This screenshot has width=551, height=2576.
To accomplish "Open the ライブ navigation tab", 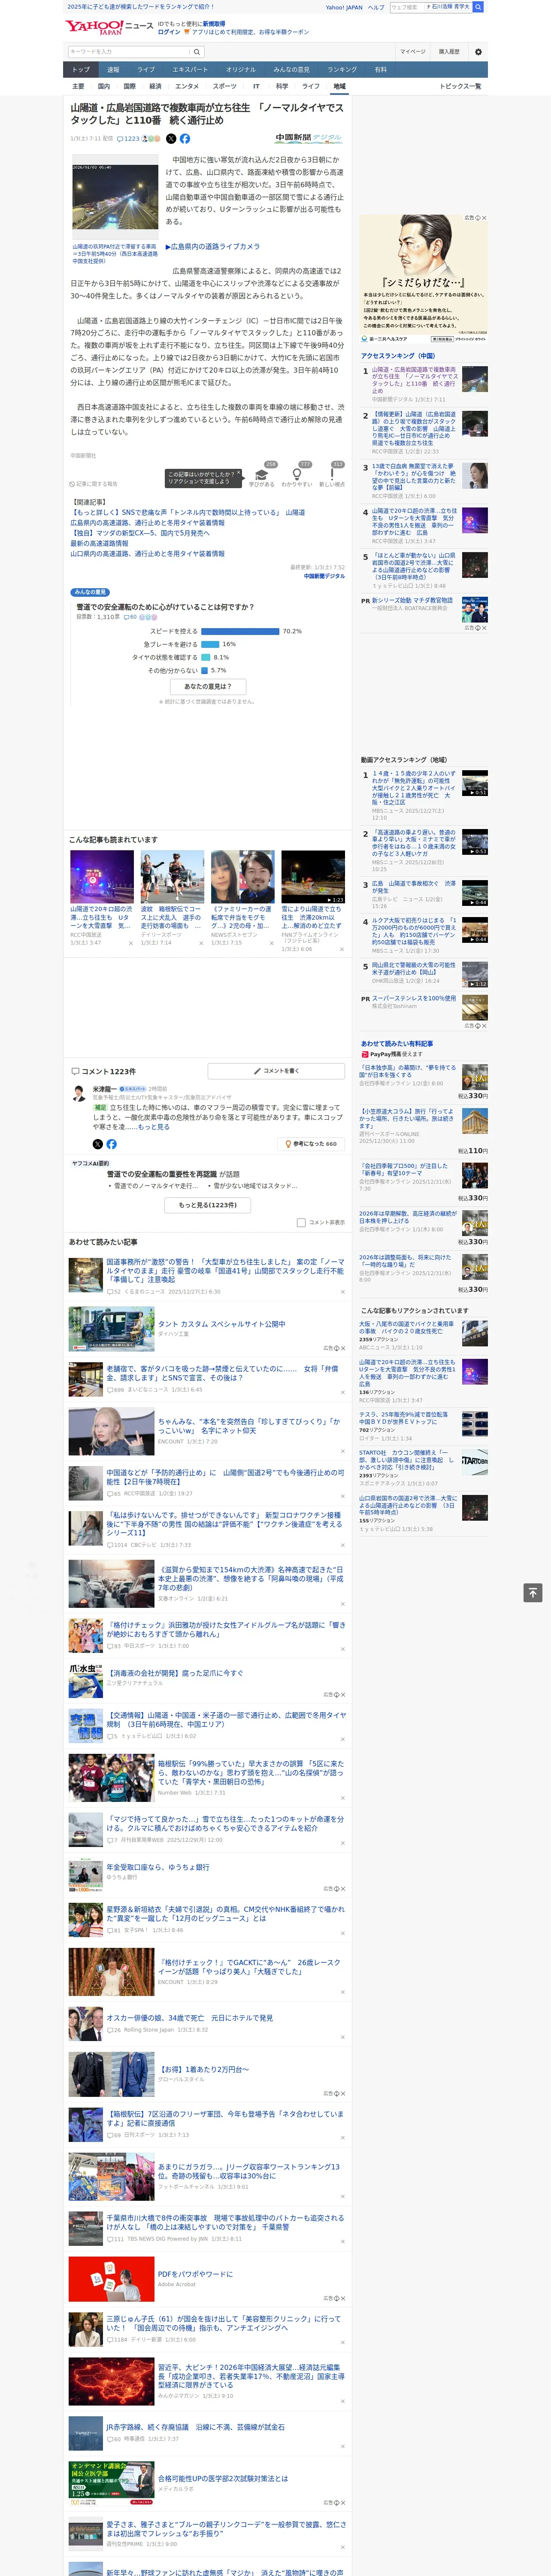I will (x=146, y=70).
